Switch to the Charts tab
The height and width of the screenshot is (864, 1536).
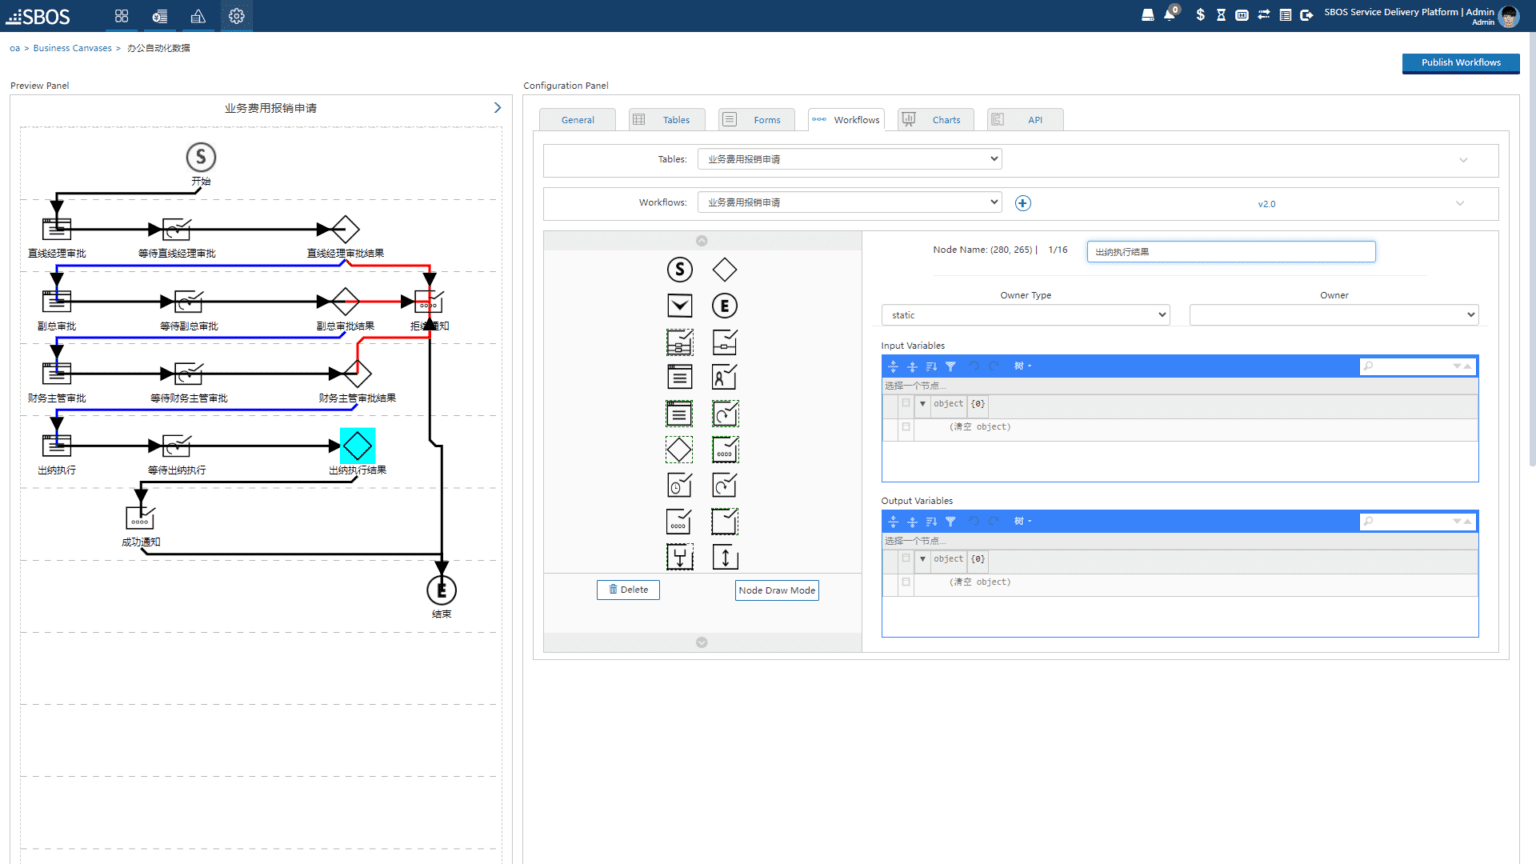pos(935,119)
